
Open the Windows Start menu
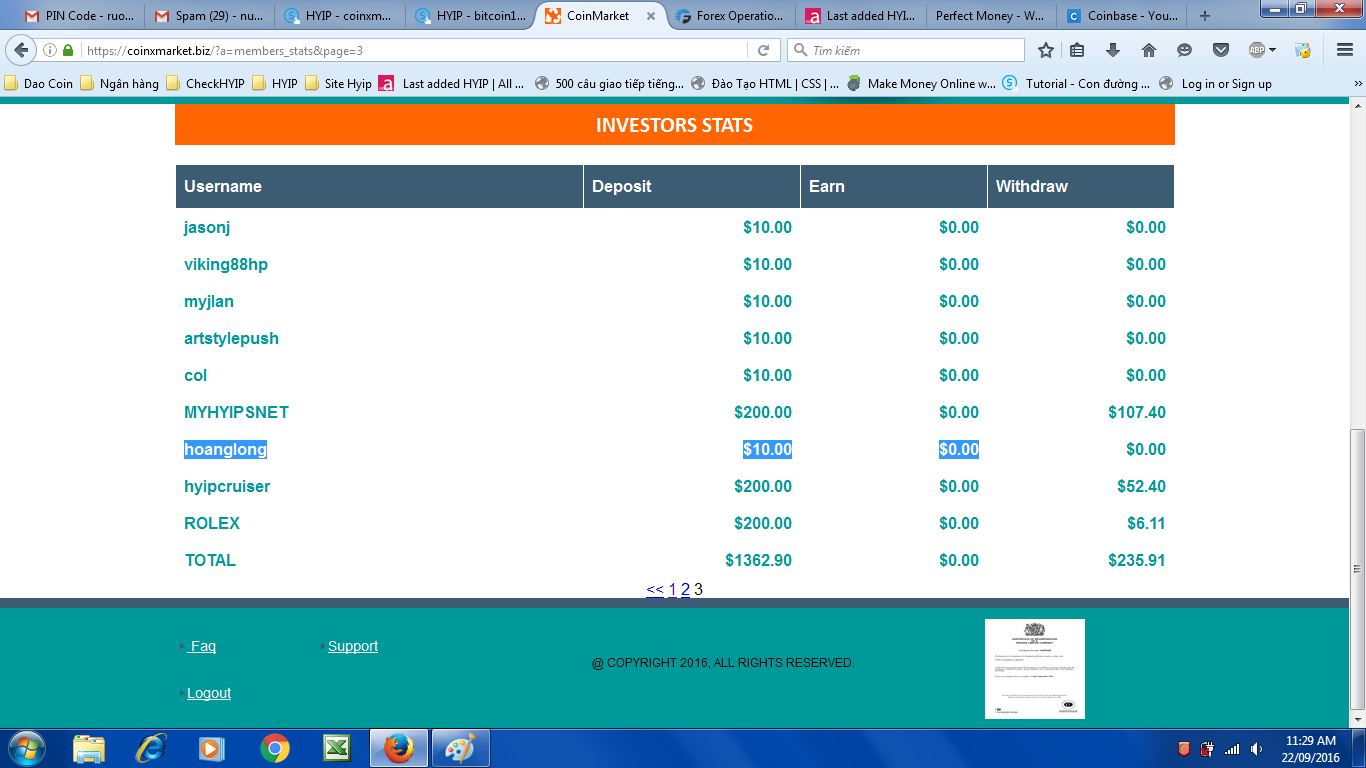tap(27, 748)
